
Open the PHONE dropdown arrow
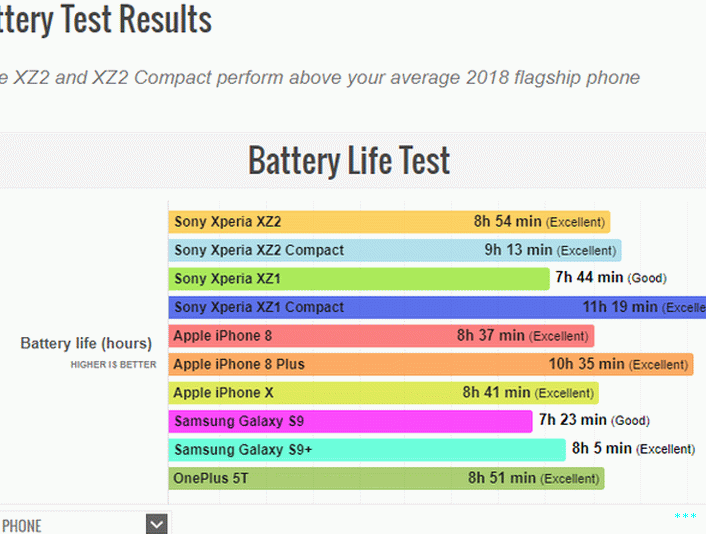click(157, 524)
